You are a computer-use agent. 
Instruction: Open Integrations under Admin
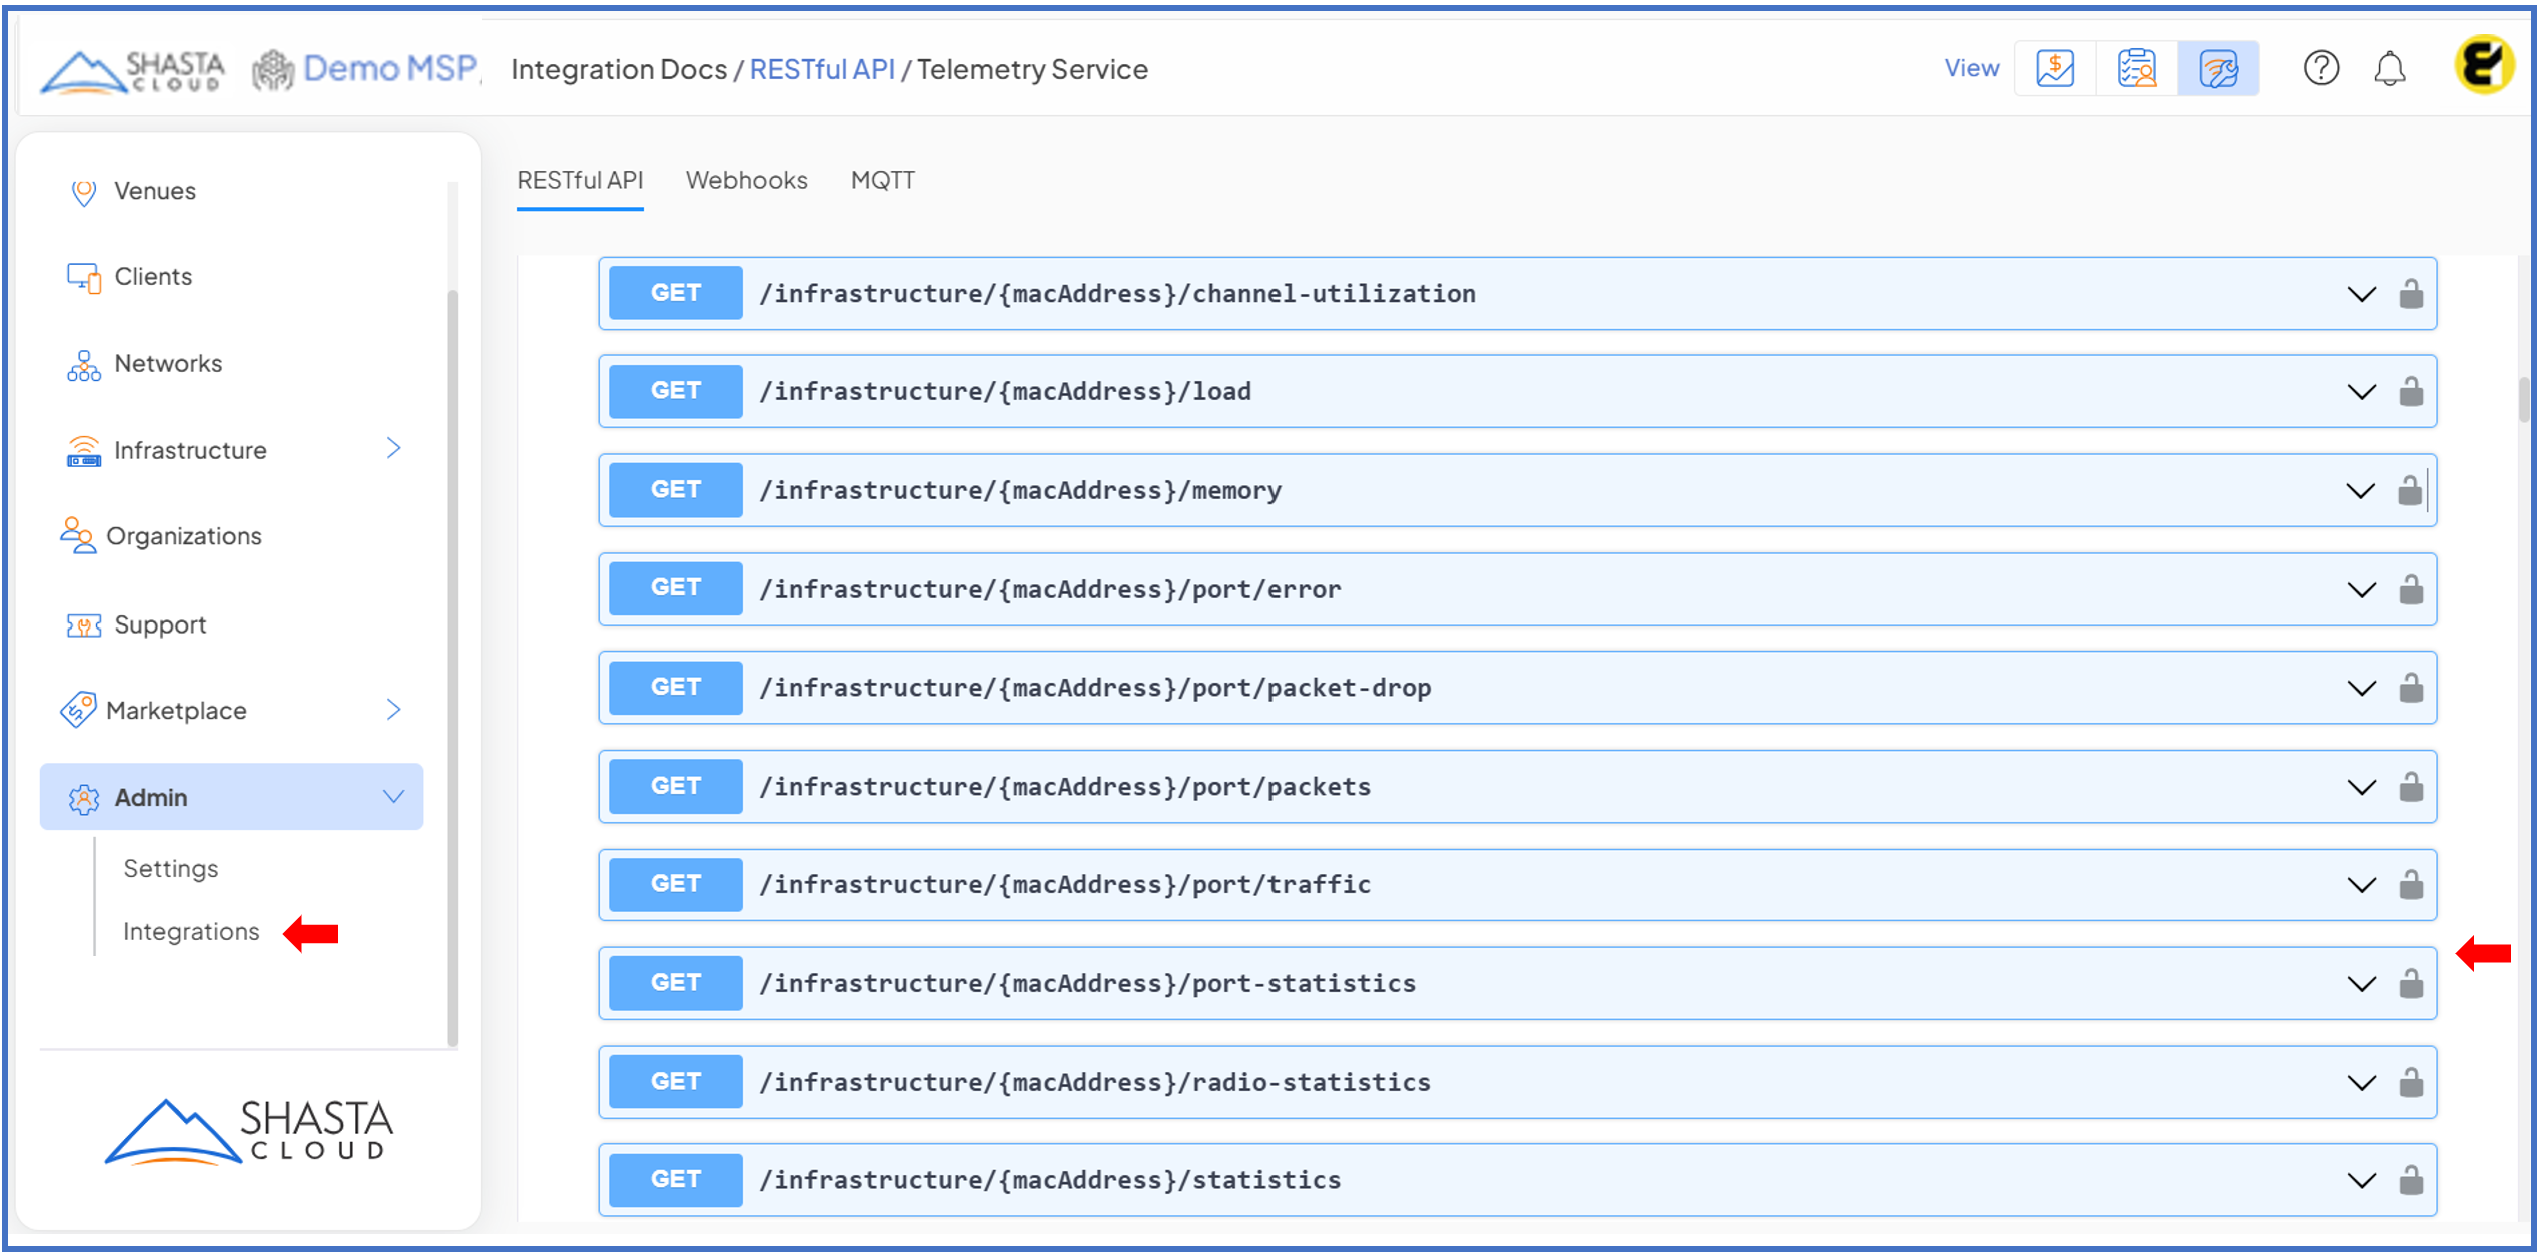(x=191, y=932)
